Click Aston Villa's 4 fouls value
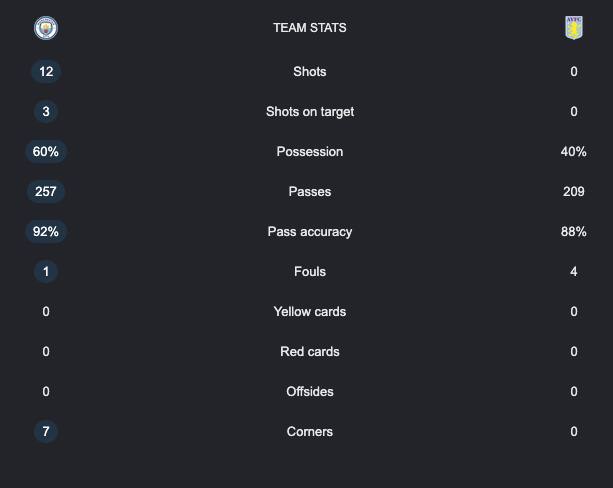This screenshot has height=488, width=613. (574, 271)
